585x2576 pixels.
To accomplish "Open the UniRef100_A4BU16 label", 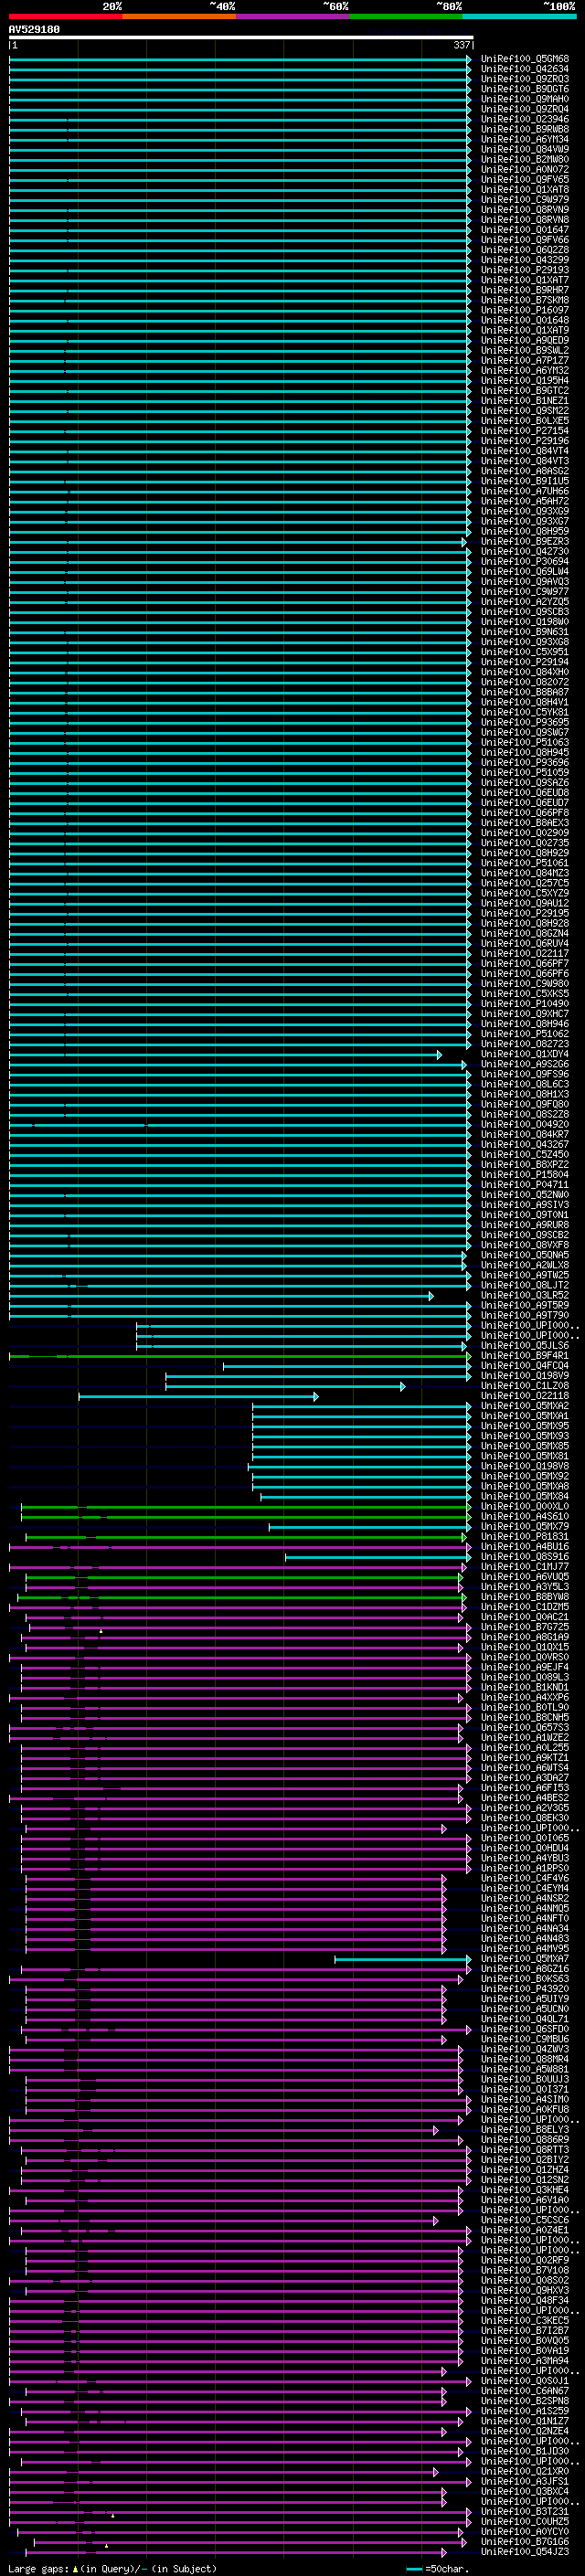I will [524, 1546].
